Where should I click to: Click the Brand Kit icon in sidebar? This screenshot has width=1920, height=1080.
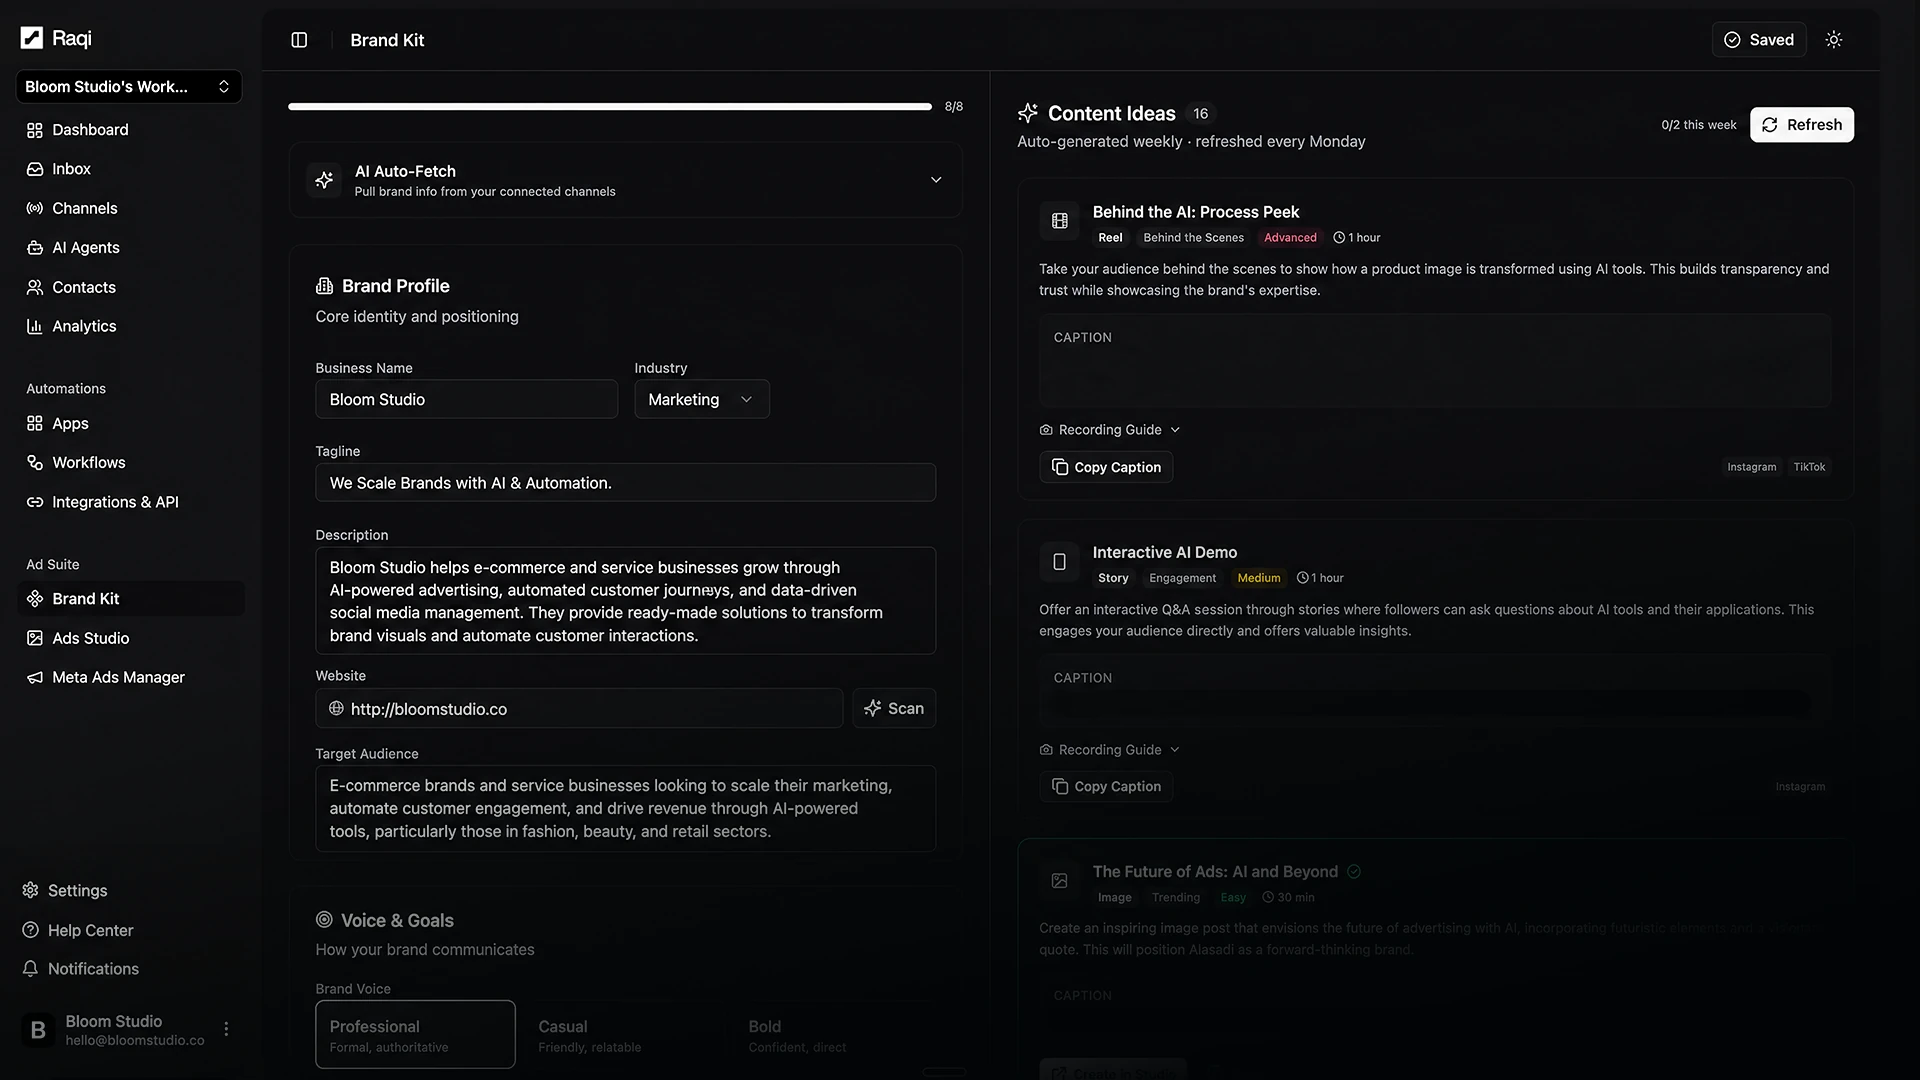point(35,599)
